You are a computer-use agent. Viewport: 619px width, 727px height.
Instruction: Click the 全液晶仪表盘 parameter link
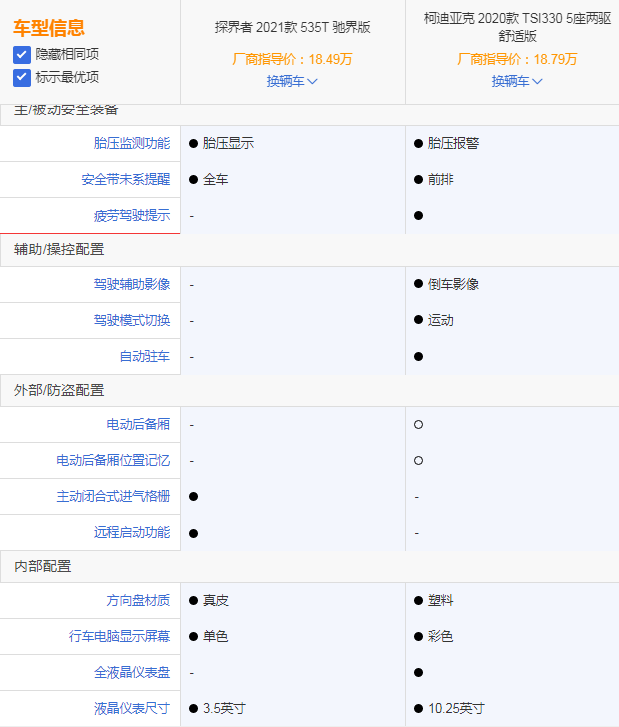point(132,672)
